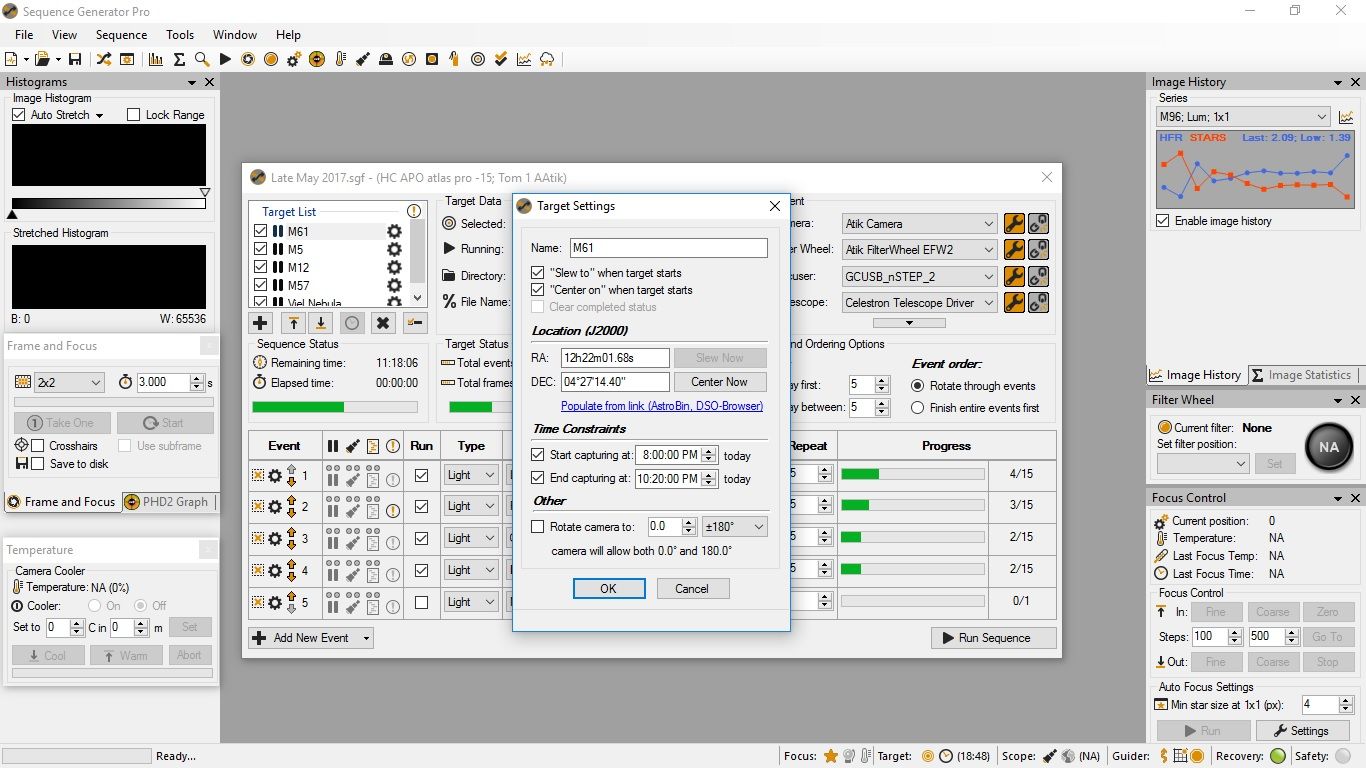This screenshot has height=768, width=1366.
Task: Click the image statistics sigma icon
Action: click(x=180, y=59)
